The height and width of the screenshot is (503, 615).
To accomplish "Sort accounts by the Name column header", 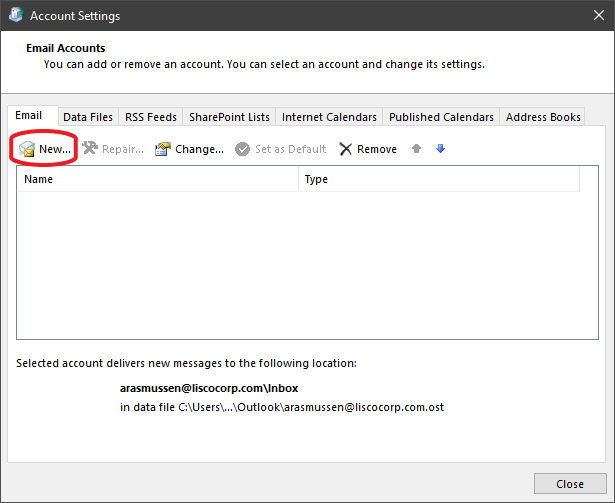I will point(158,180).
